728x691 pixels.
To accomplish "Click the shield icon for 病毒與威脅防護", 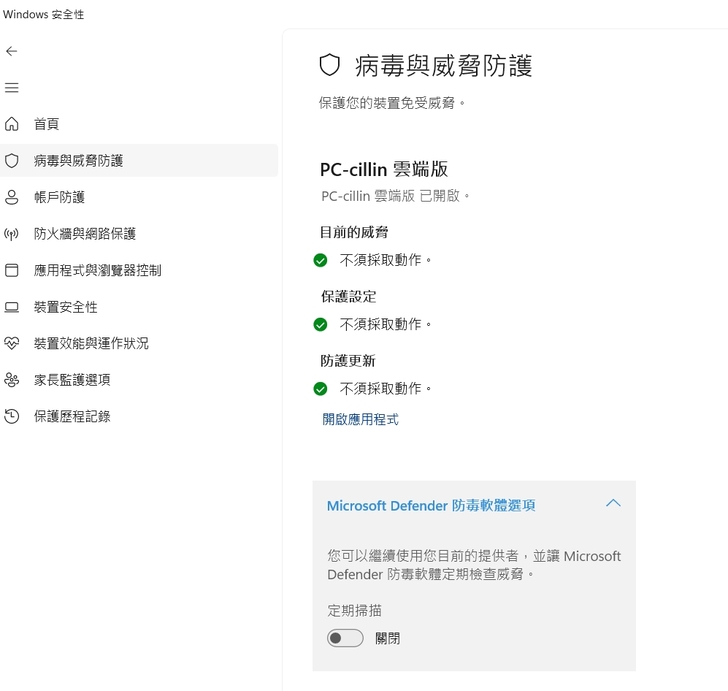I will (x=12, y=161).
